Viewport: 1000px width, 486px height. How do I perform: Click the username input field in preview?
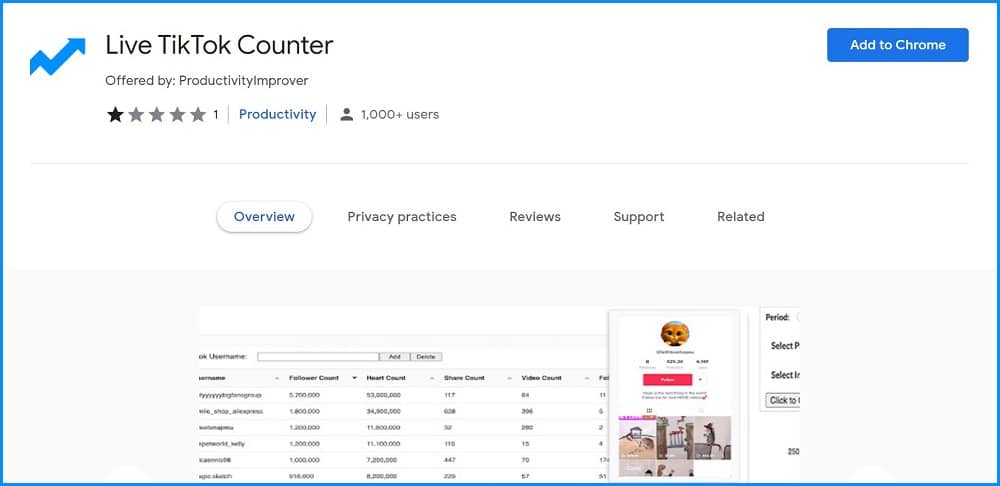click(x=318, y=357)
